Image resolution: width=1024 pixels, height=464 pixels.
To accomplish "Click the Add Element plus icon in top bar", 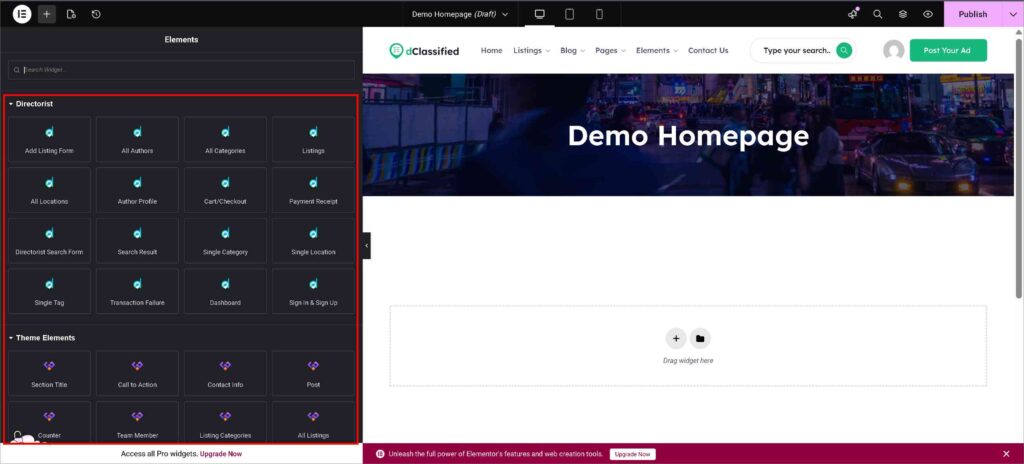I will point(47,14).
